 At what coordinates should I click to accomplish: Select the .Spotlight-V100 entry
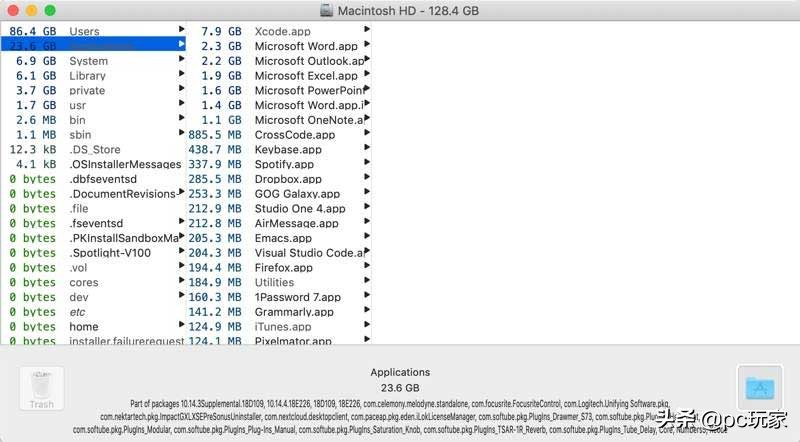coord(93,253)
